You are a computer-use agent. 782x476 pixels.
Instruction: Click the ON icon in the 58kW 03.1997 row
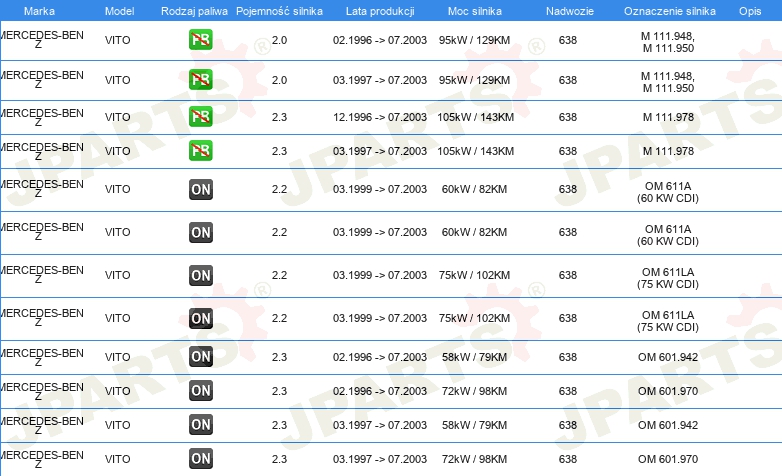pyautogui.click(x=200, y=425)
